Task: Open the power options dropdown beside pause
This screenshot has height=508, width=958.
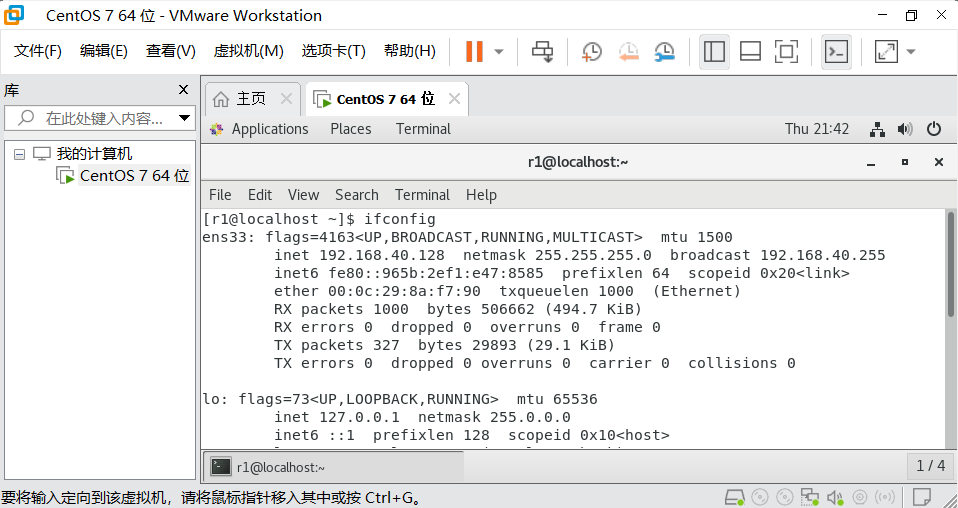Action: click(x=499, y=52)
